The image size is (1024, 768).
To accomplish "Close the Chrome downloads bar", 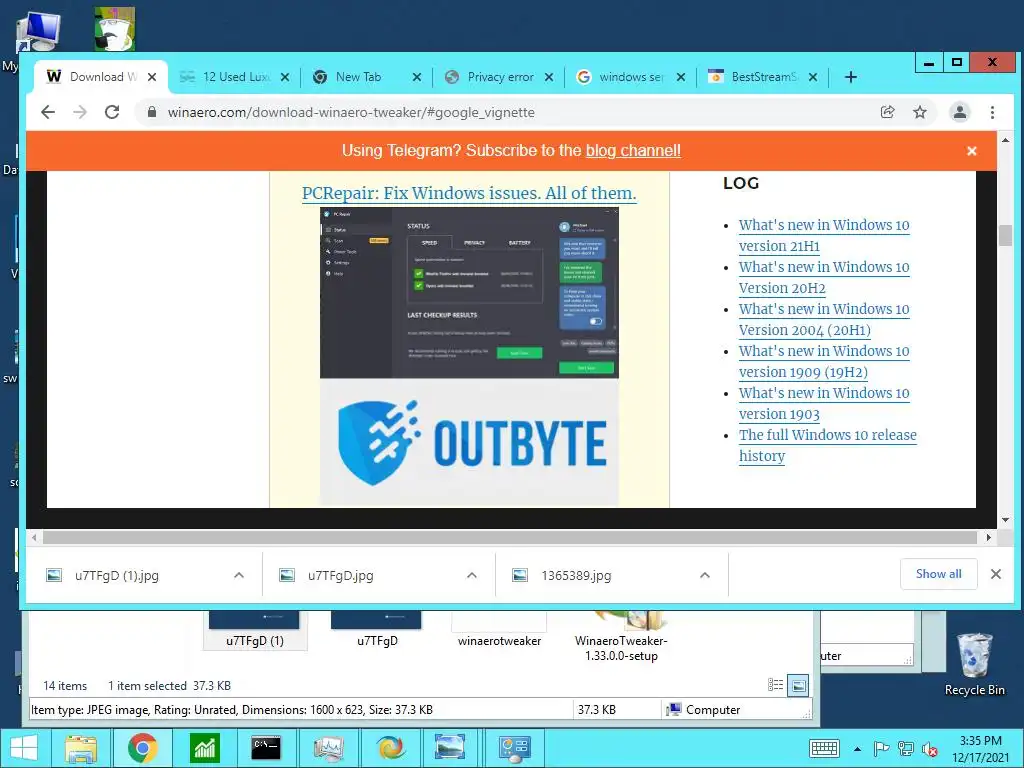I will click(x=996, y=574).
